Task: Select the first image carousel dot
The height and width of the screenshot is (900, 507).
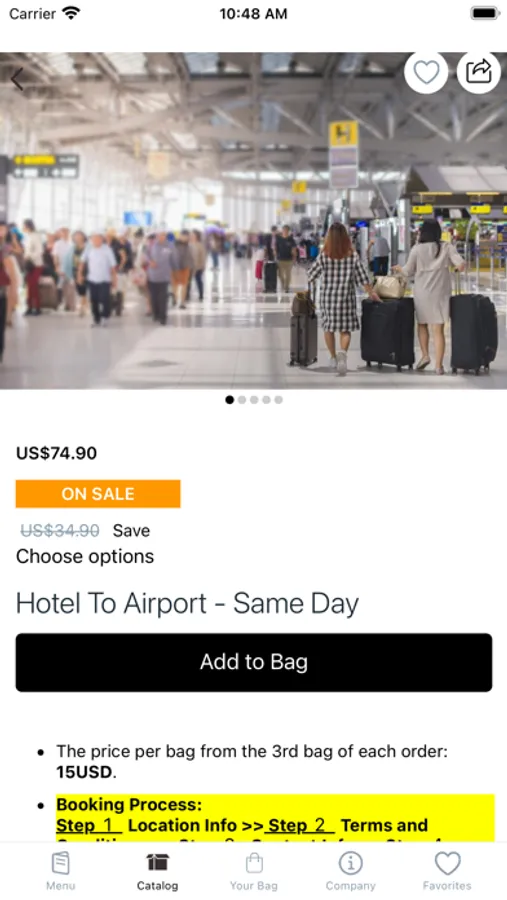Action: coord(230,399)
